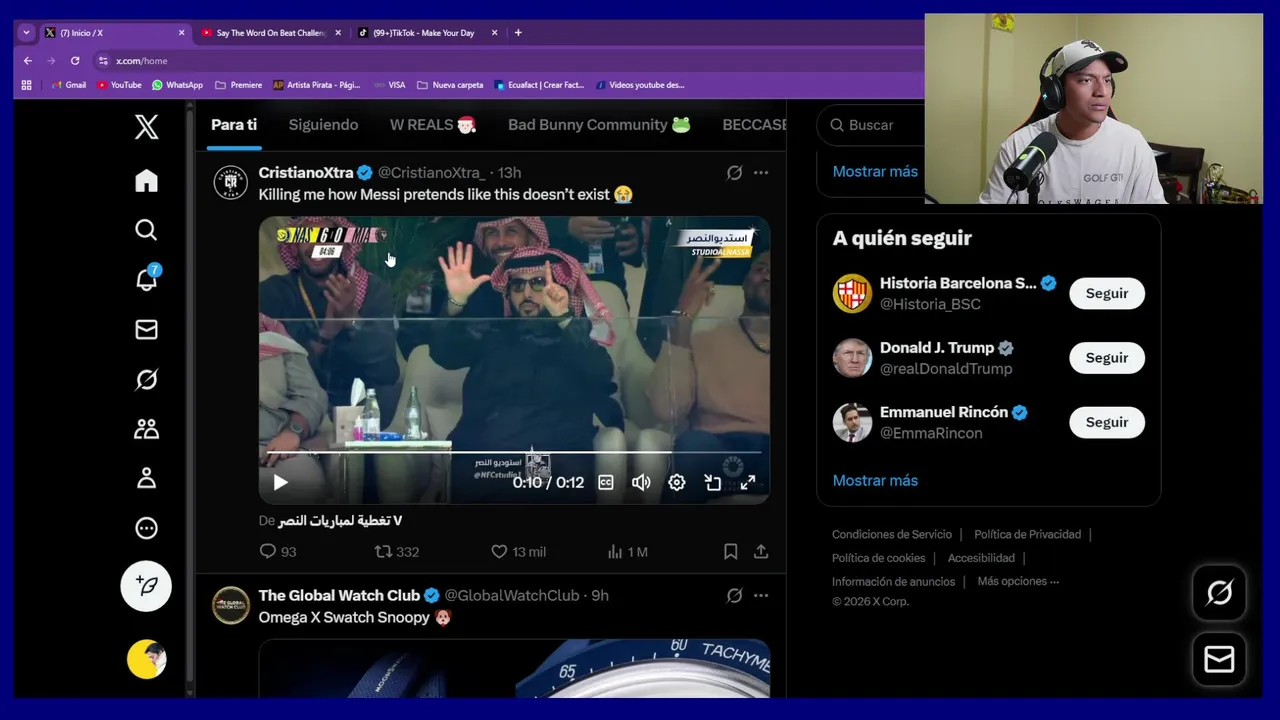Viewport: 1280px width, 720px height.
Task: Click the Buscar search field
Action: pos(870,125)
